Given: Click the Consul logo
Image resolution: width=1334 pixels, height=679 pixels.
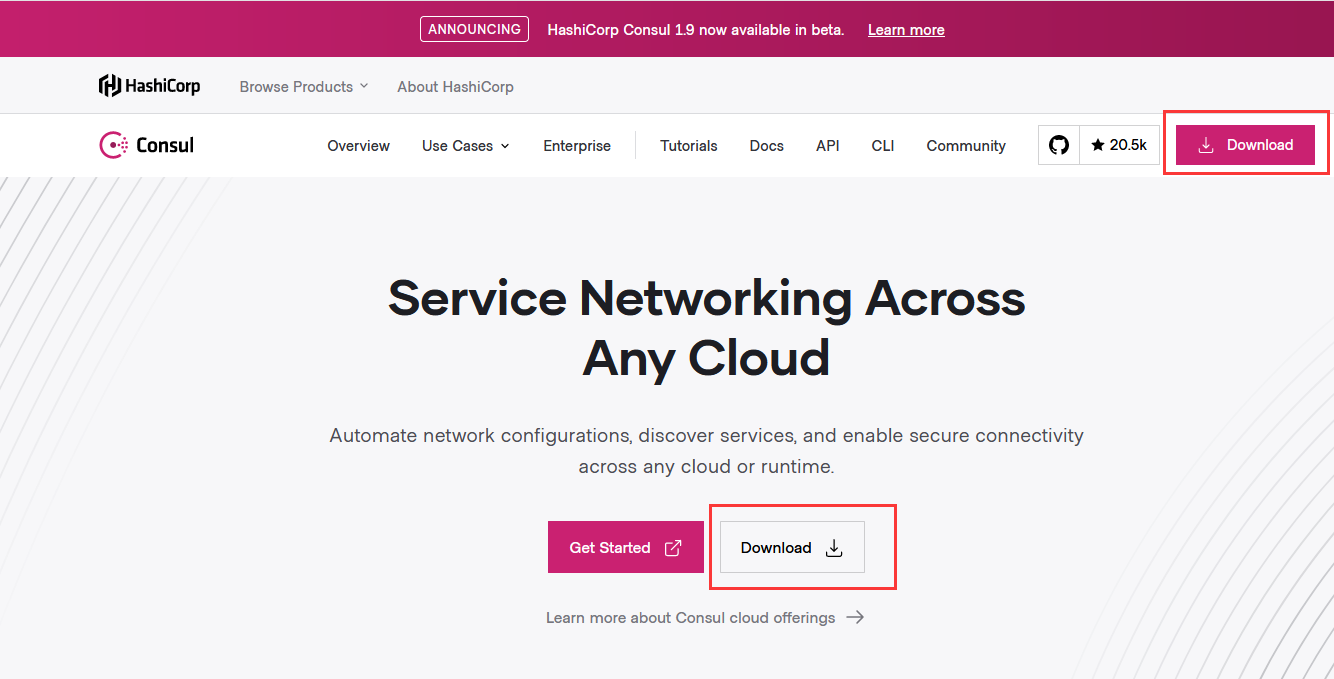Looking at the screenshot, I should [x=146, y=145].
